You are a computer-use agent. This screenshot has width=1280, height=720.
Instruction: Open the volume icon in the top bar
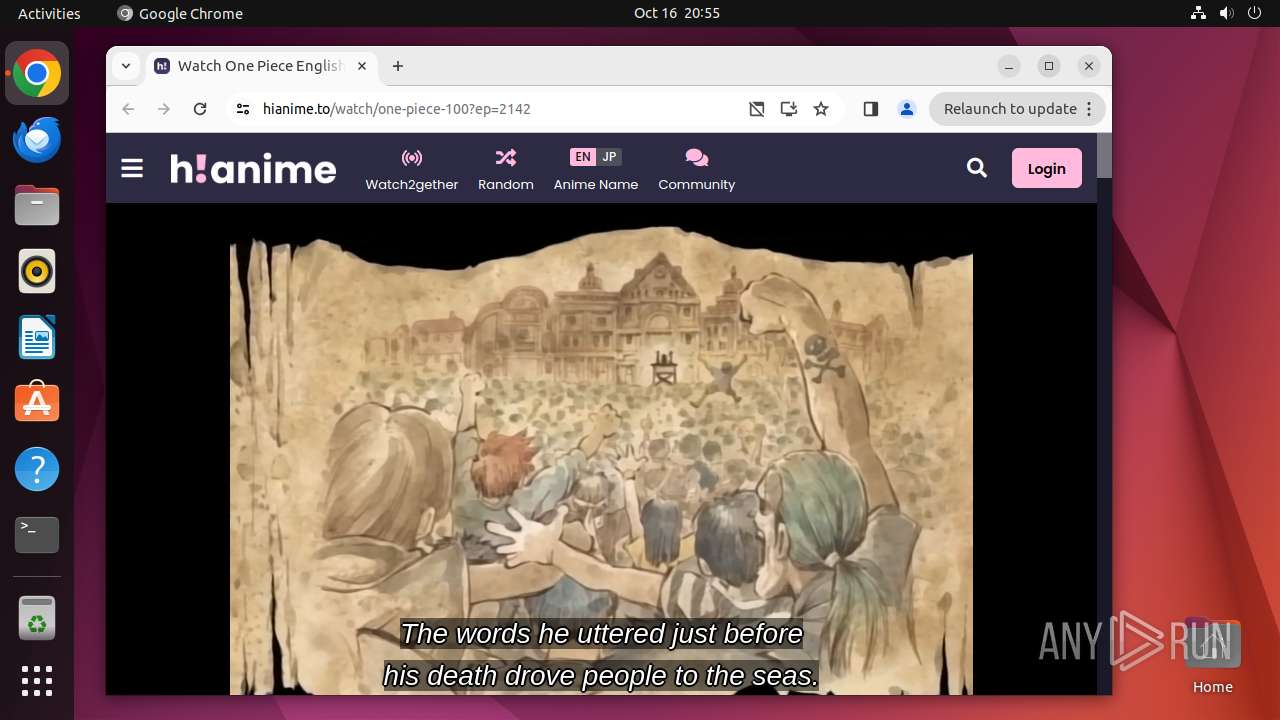coord(1227,13)
